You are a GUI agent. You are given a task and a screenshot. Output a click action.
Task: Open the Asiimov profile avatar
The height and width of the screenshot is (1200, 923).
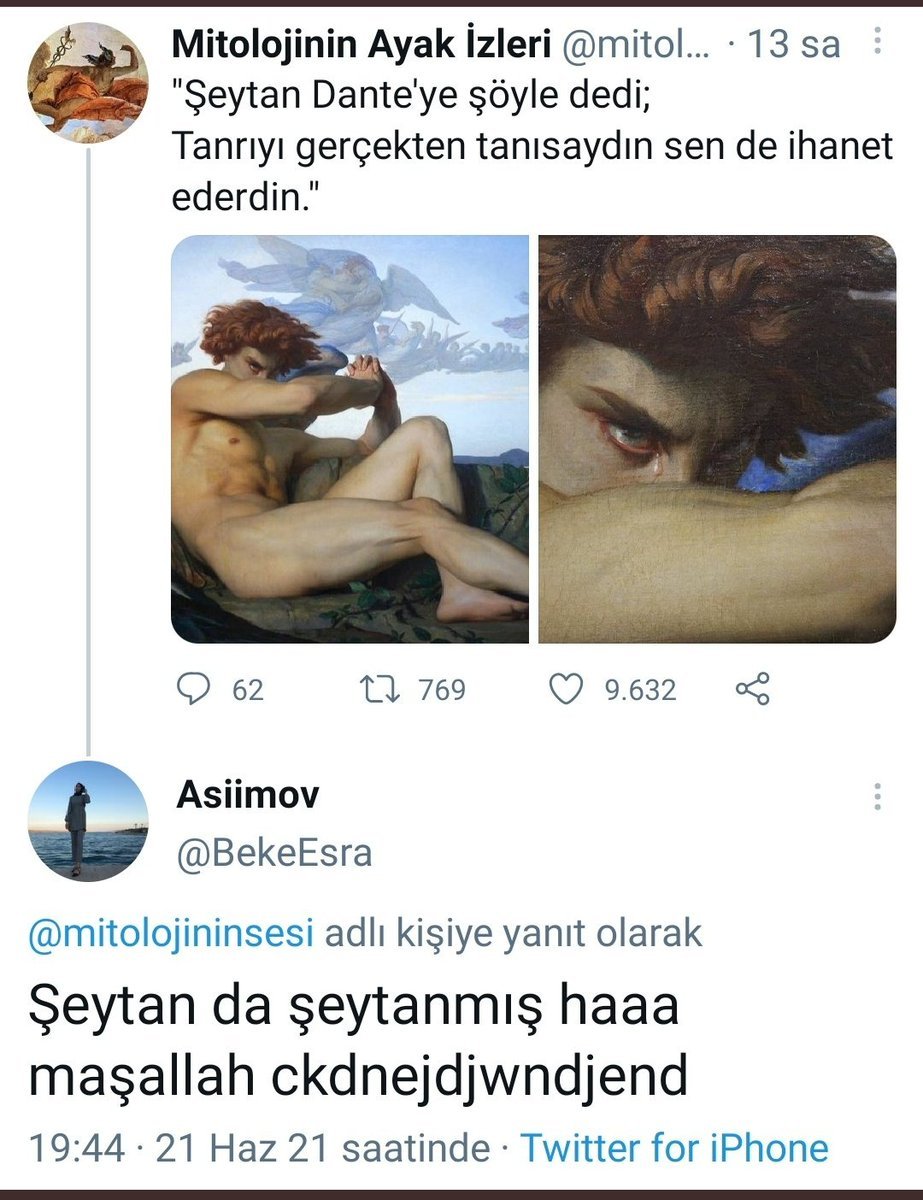pyautogui.click(x=88, y=820)
